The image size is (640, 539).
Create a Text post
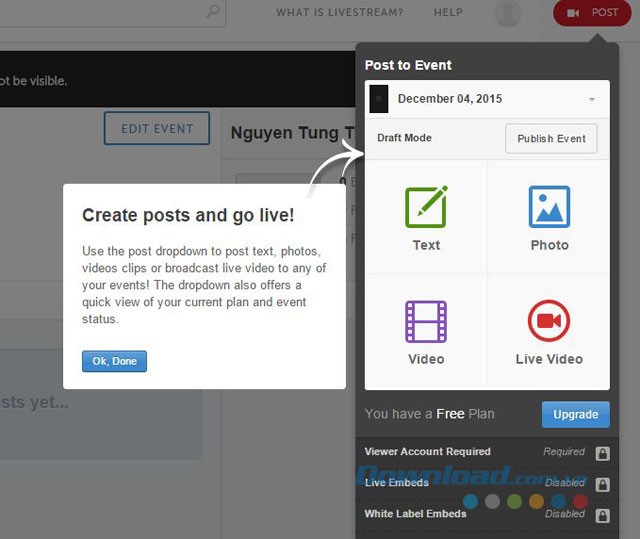426,218
